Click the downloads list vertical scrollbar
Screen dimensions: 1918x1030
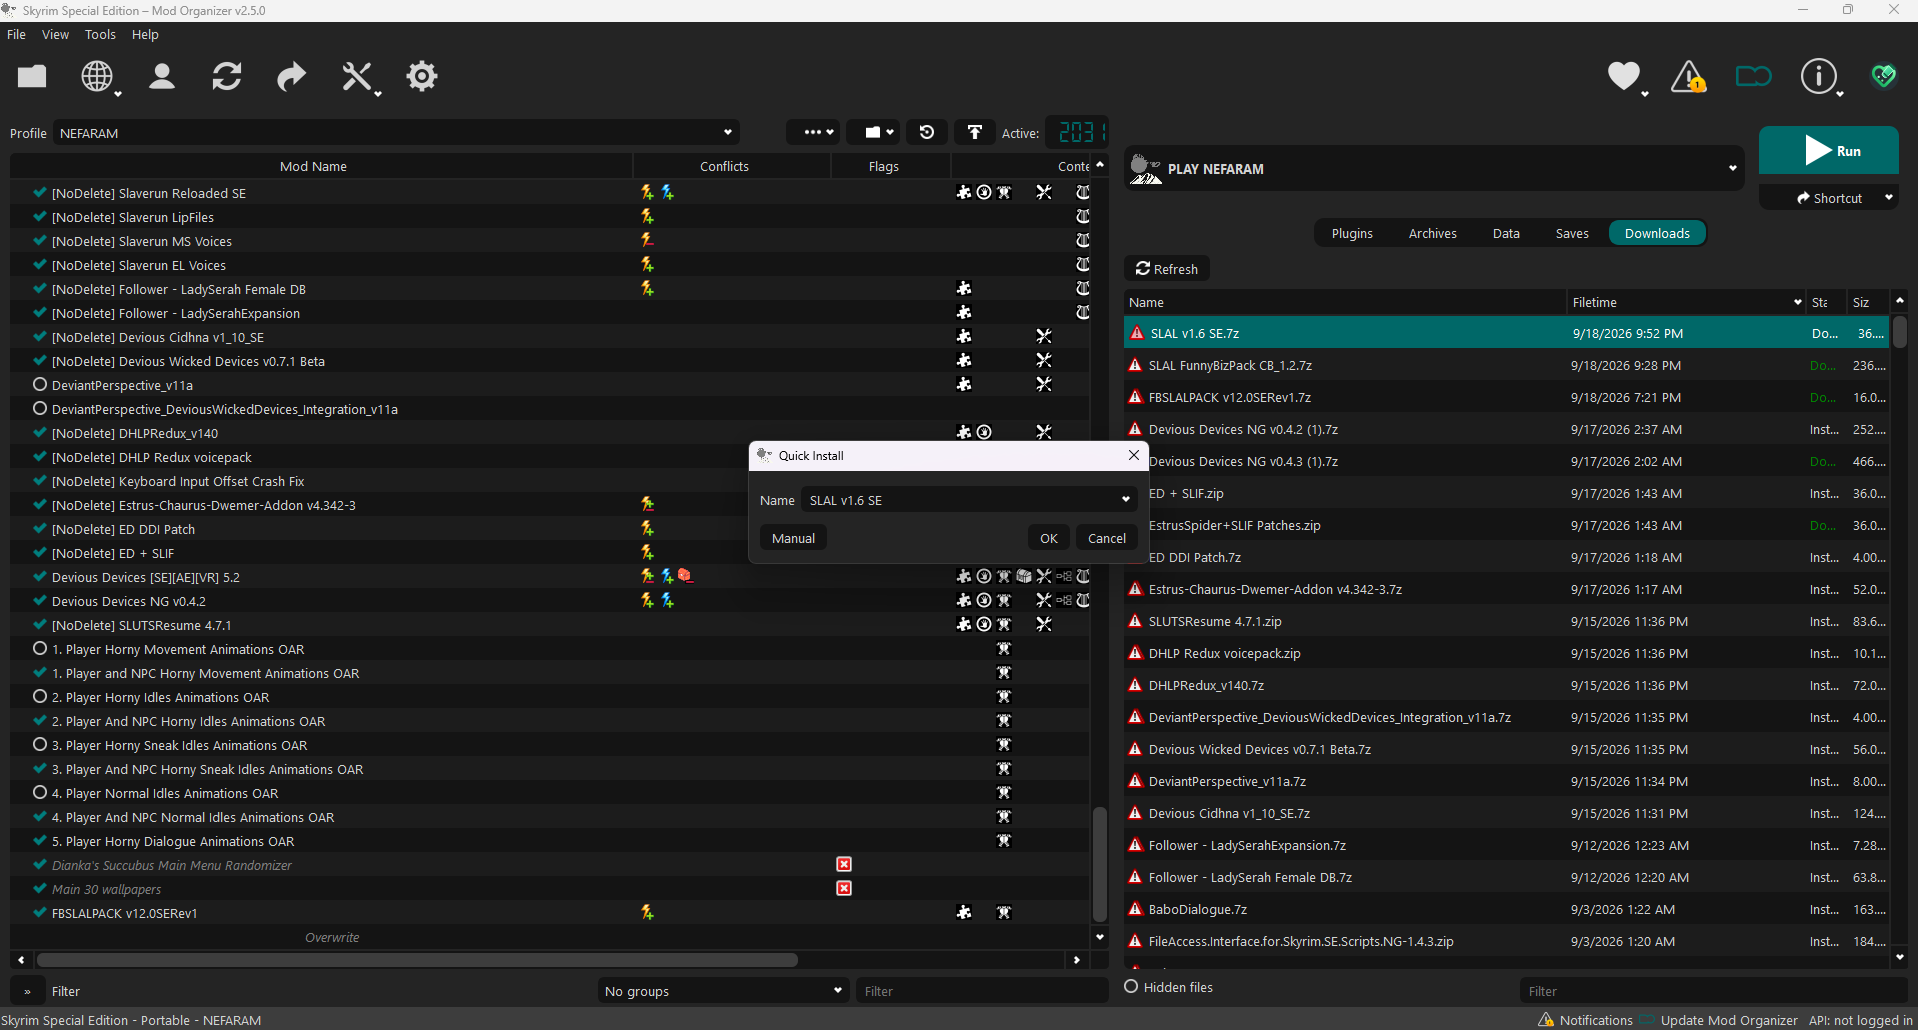[1900, 330]
